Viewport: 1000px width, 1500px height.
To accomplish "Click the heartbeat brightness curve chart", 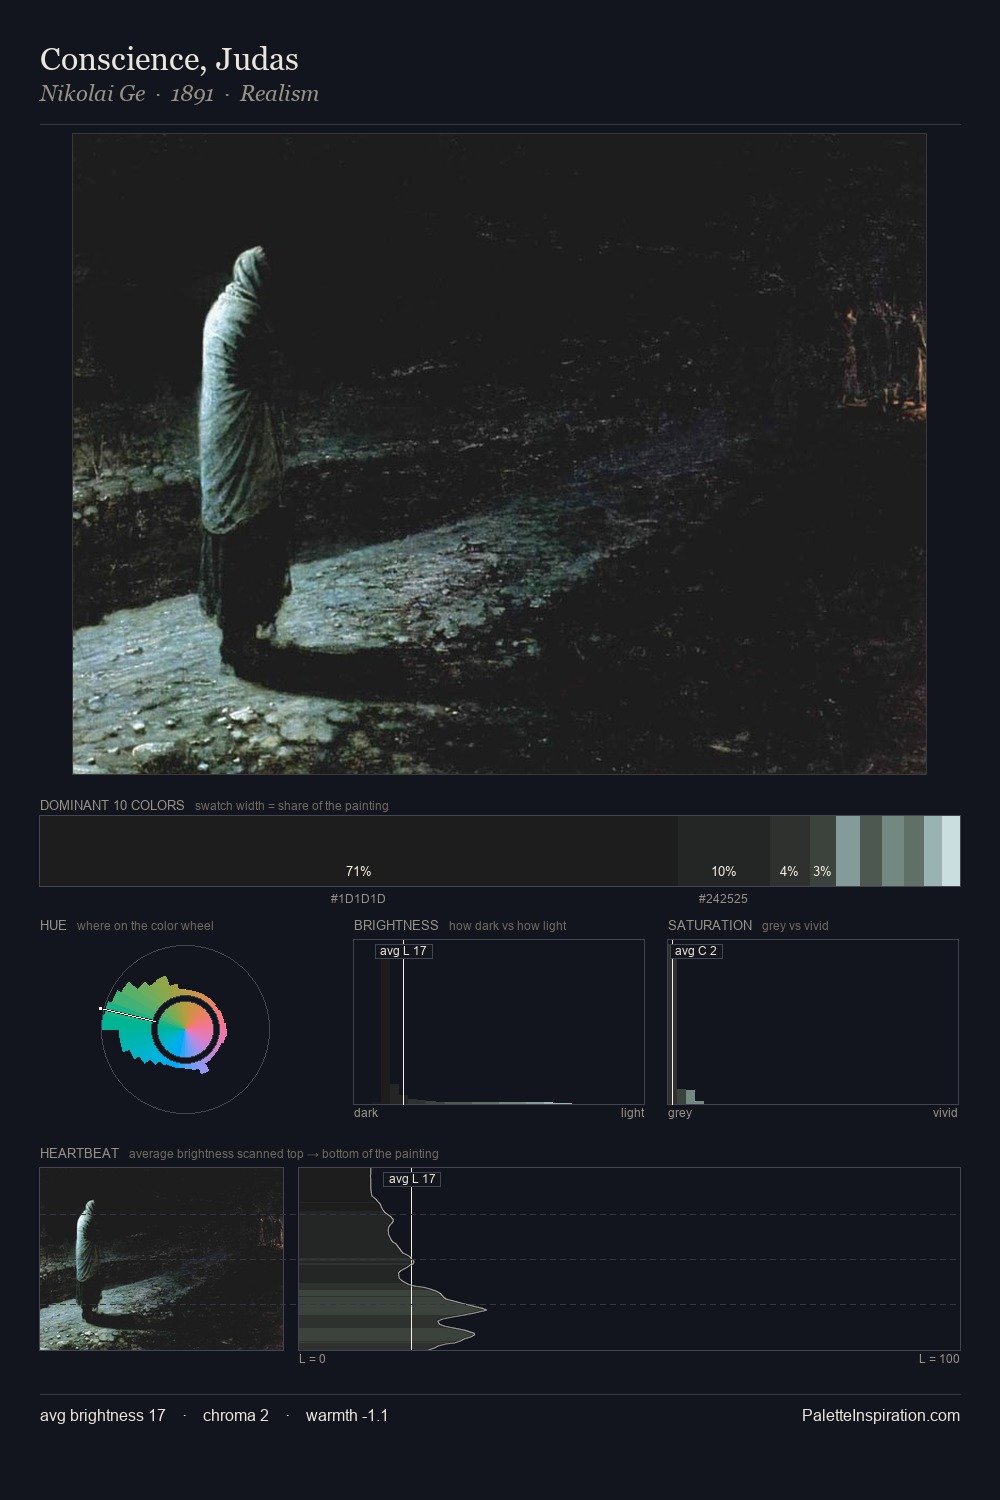I will pos(629,1259).
